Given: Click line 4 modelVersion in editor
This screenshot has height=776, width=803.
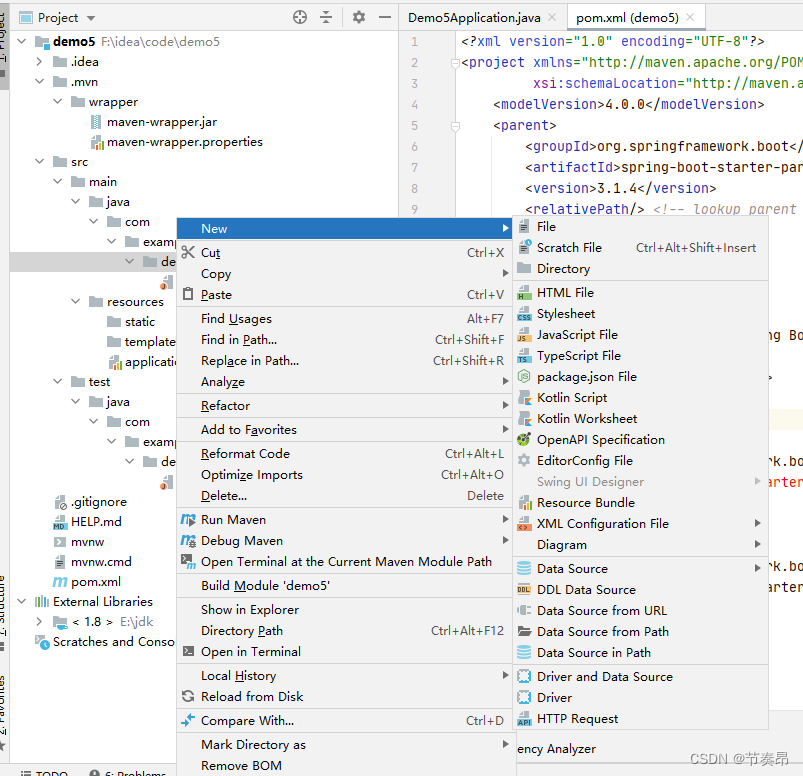Looking at the screenshot, I should [628, 104].
